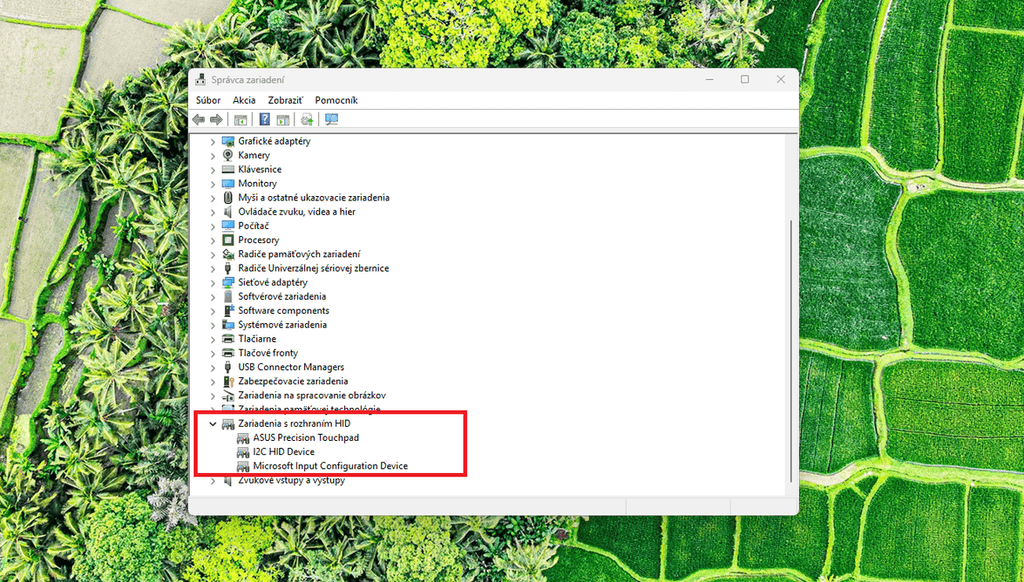Click the blue Help question mark icon
Viewport: 1024px width, 582px height.
[x=264, y=120]
